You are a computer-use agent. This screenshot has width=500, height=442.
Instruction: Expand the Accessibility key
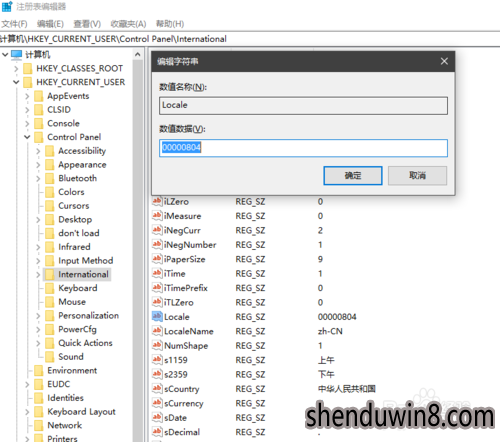pos(38,151)
